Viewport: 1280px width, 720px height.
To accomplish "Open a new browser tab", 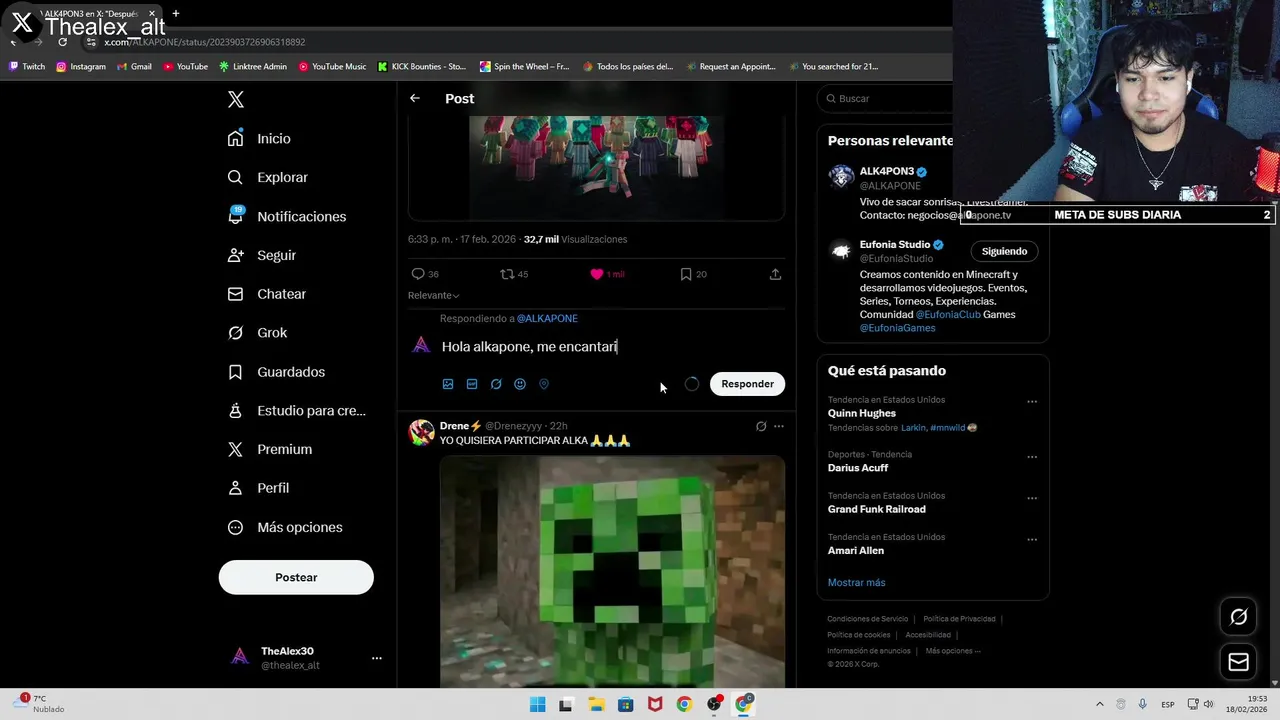I will [x=176, y=13].
